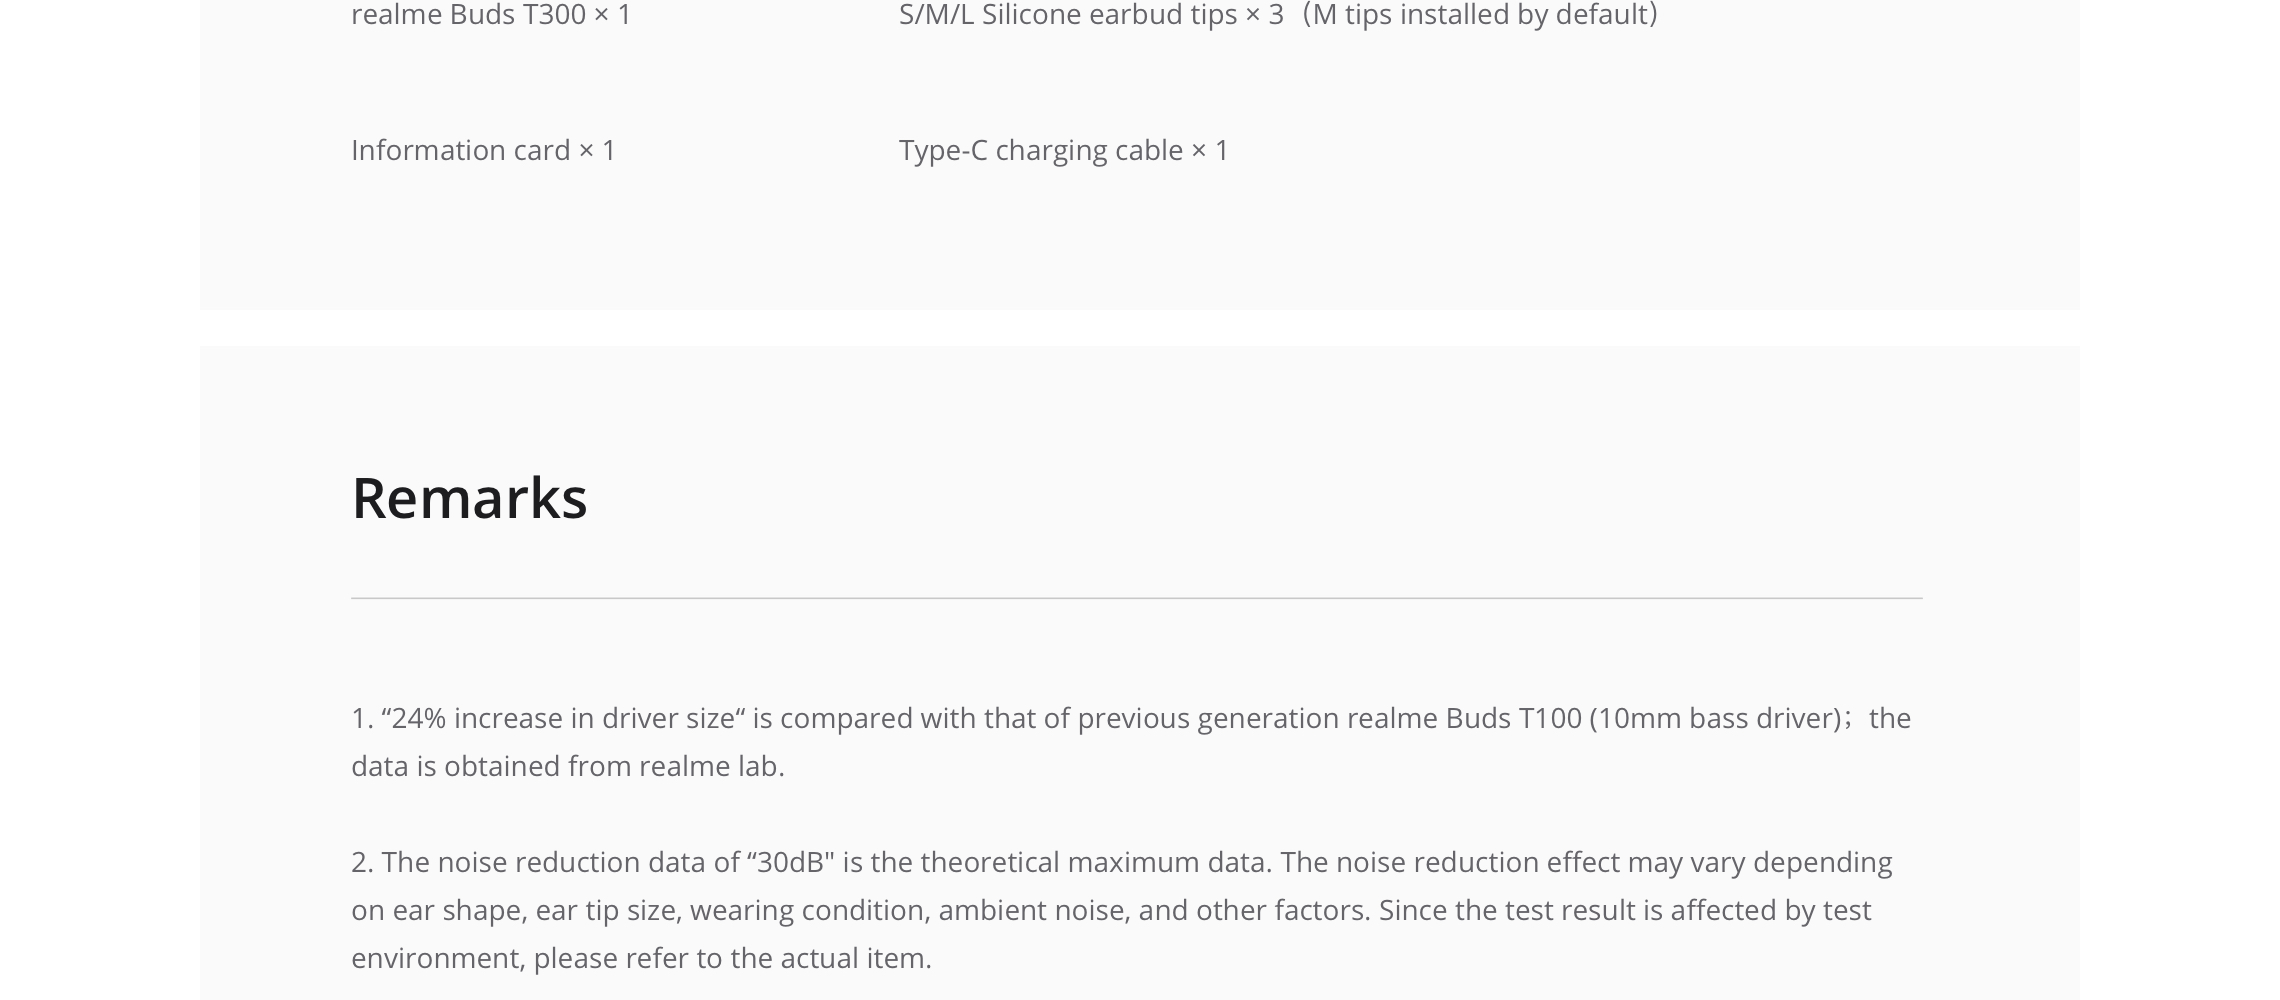
Task: Click the Information card × 1 text
Action: [x=483, y=150]
